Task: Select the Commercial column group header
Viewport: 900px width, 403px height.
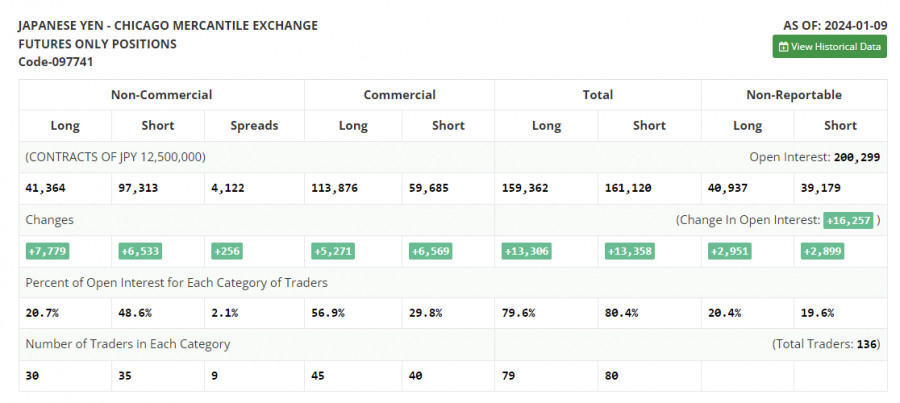Action: [399, 95]
